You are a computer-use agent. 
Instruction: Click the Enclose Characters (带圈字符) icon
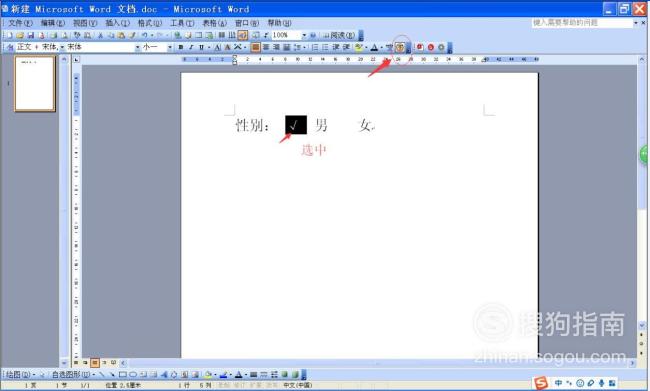tap(400, 47)
